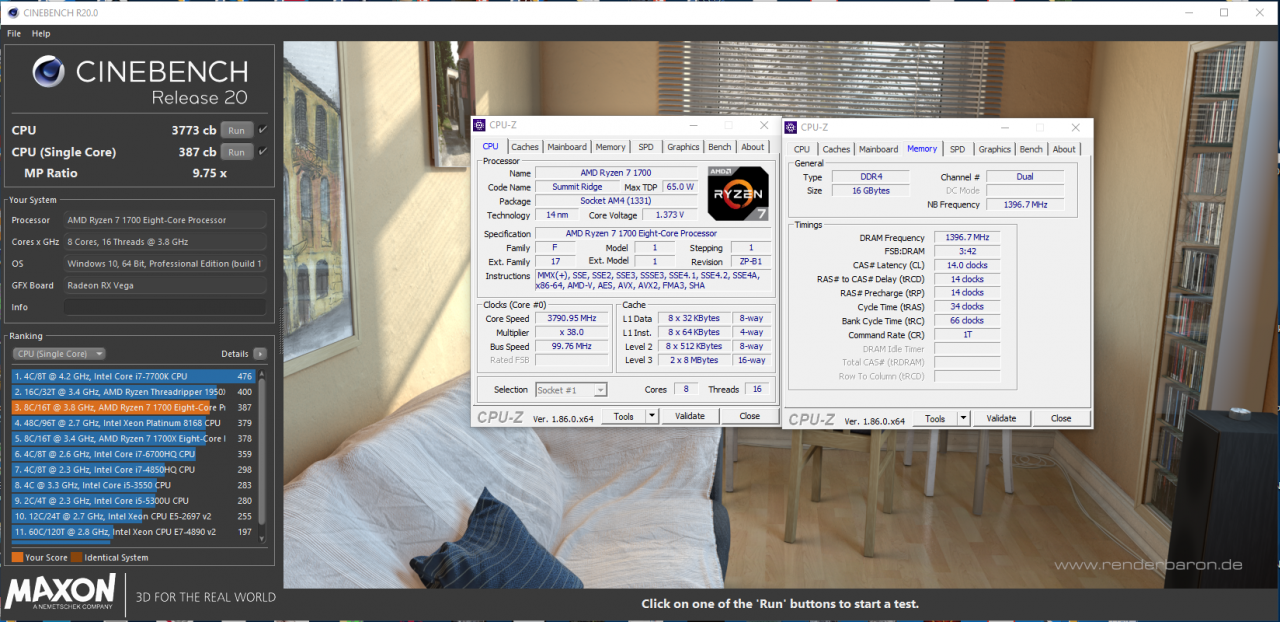Select ranking row Intel Core i5-3550 CPU
1280x622 pixels.
(133, 485)
